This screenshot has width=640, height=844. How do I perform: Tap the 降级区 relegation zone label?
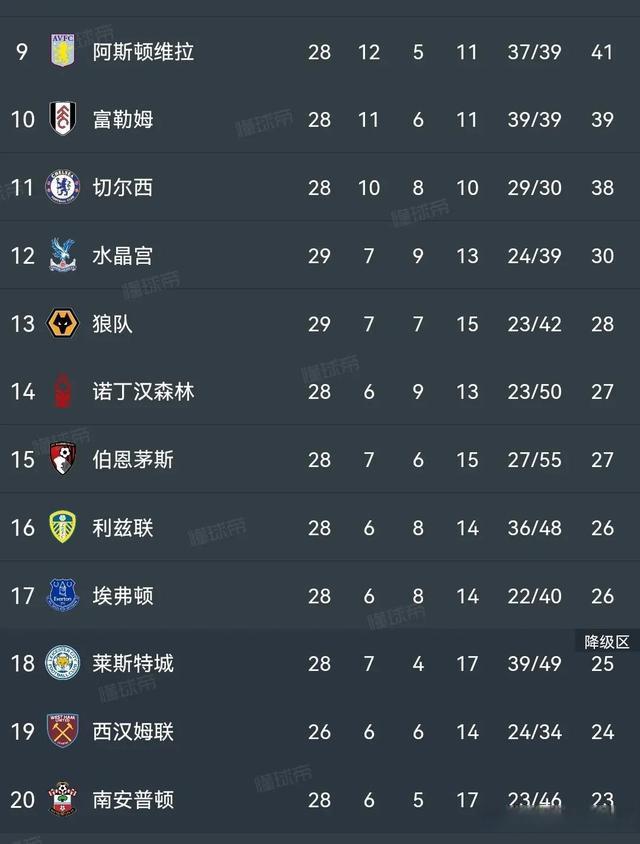point(607,641)
